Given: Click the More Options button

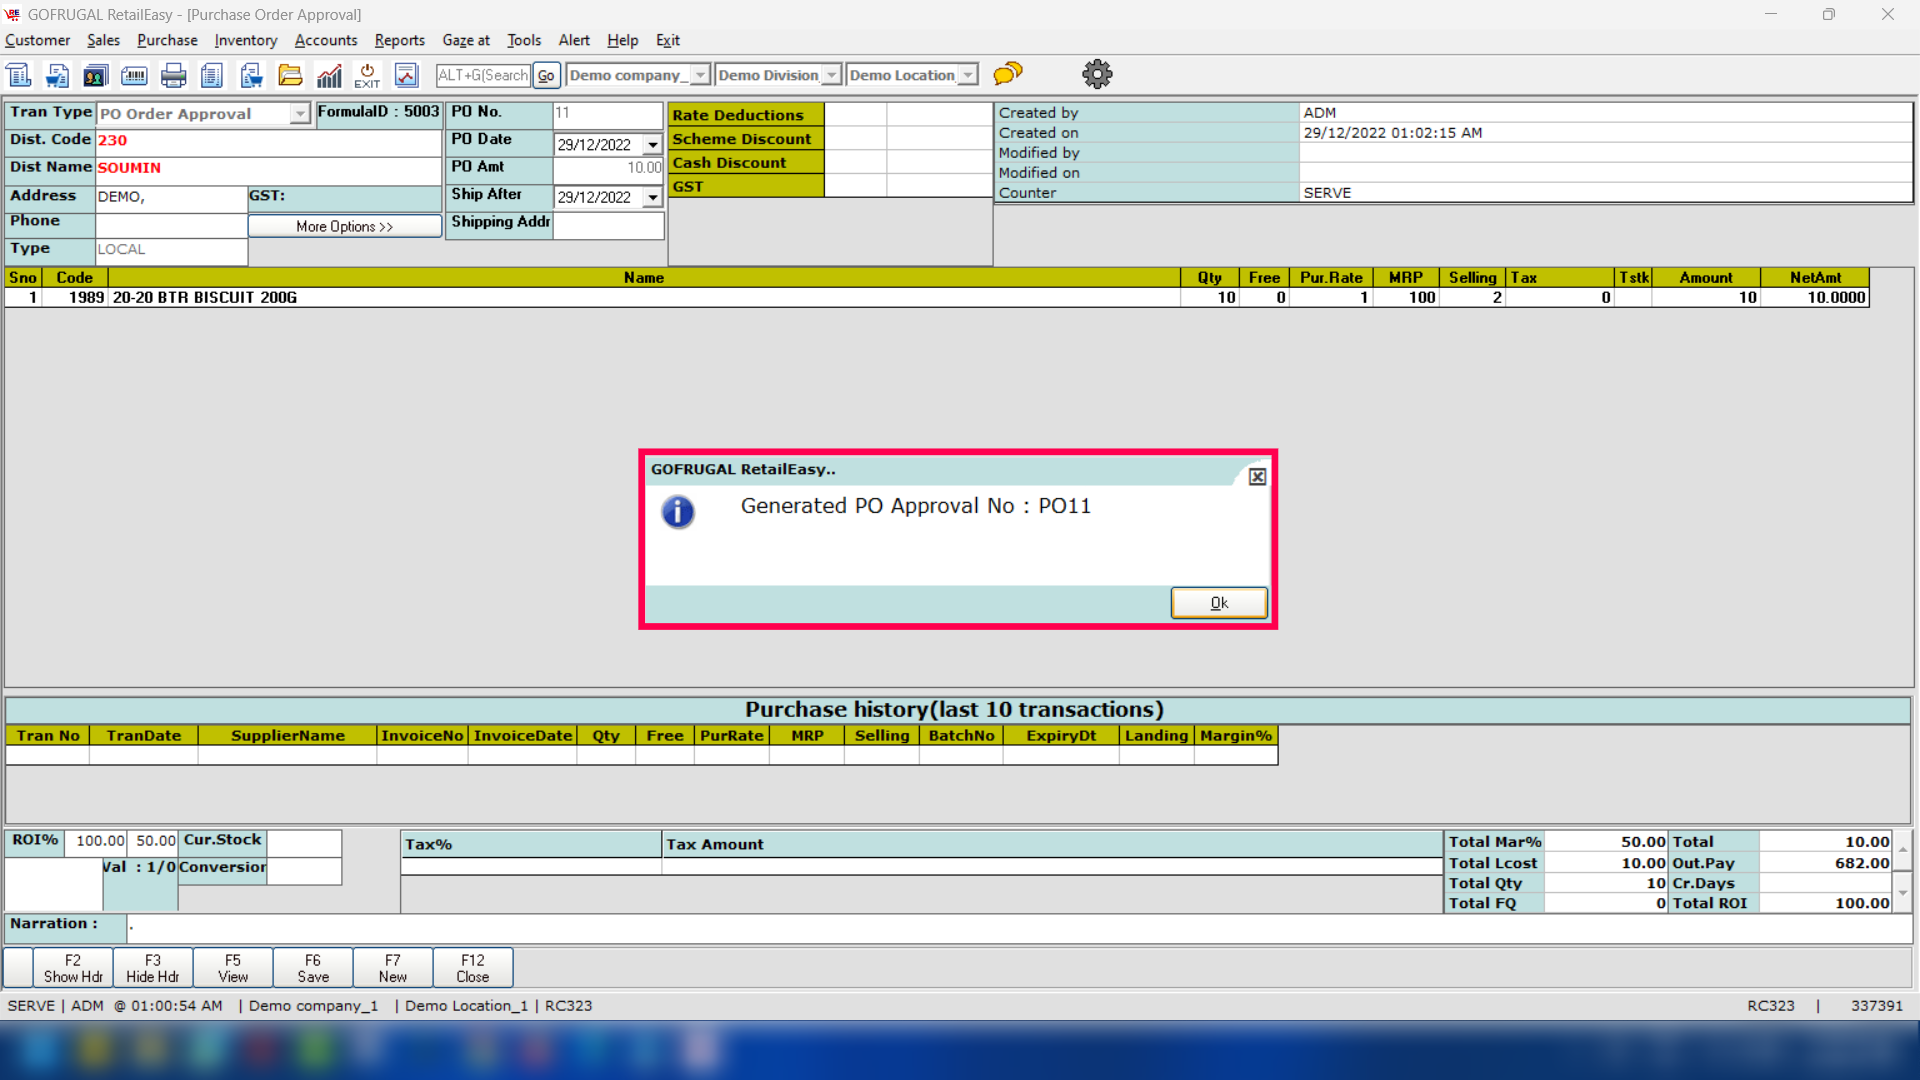Looking at the screenshot, I should coord(344,227).
